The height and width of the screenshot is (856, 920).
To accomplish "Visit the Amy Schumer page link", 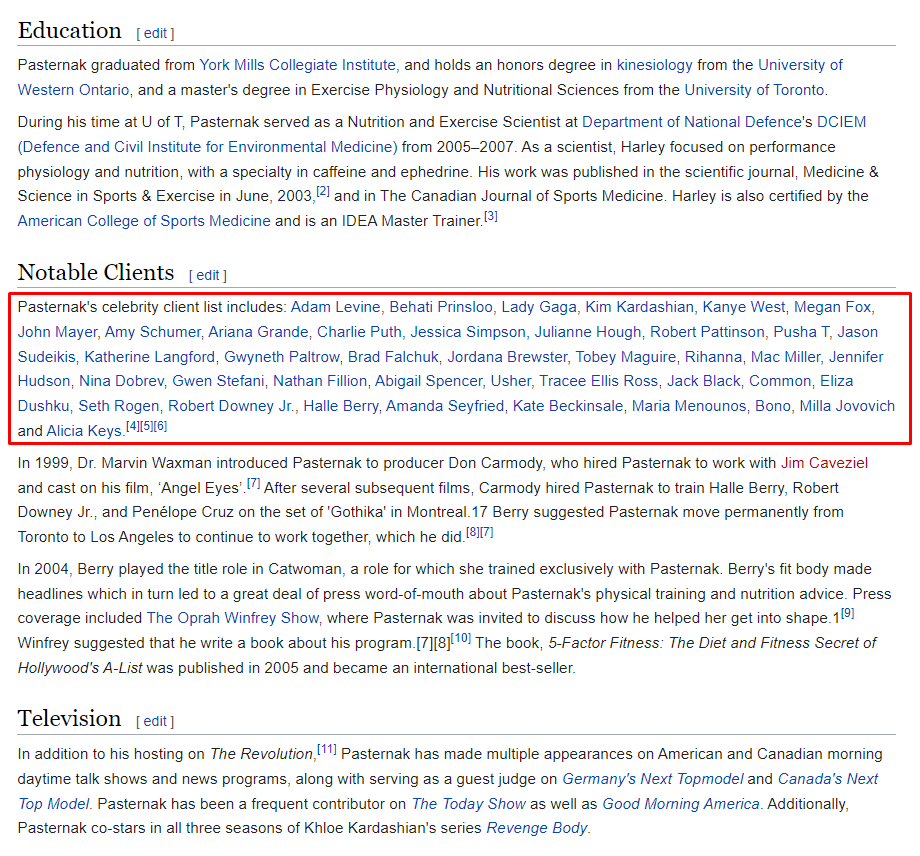I will tap(153, 331).
